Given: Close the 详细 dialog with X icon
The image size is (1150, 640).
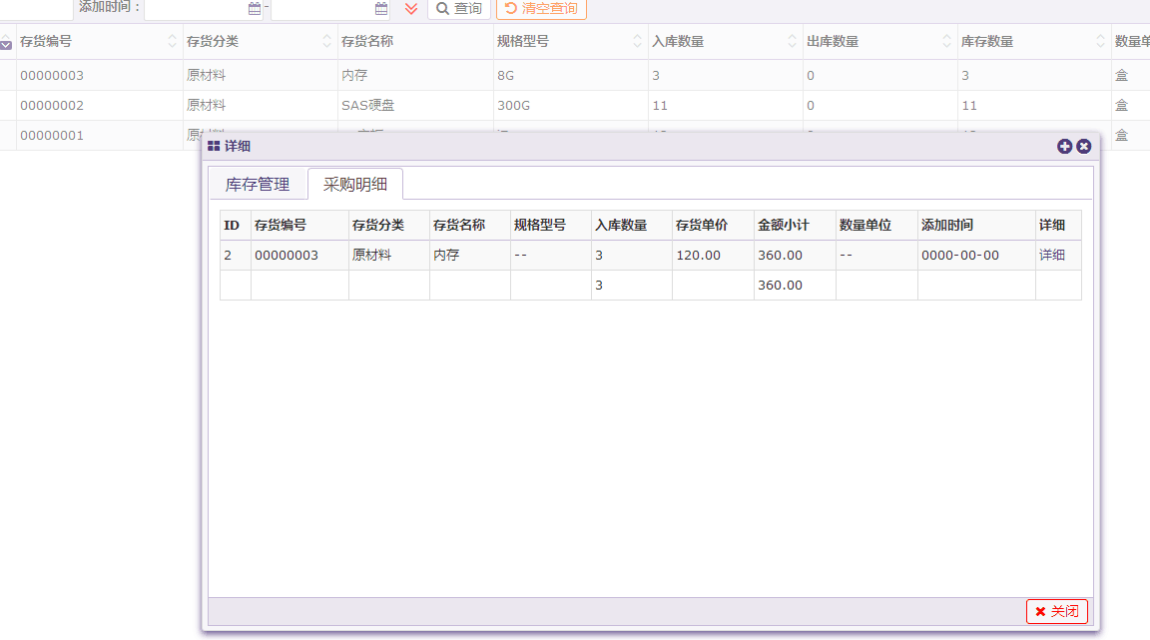Looking at the screenshot, I should (1084, 146).
